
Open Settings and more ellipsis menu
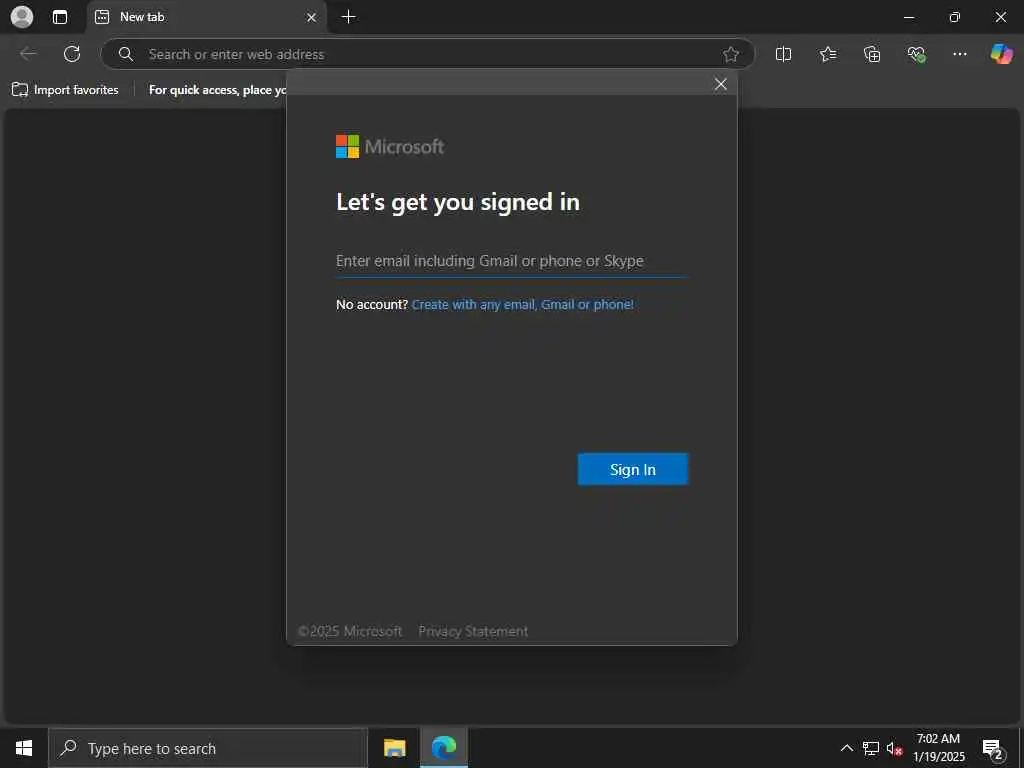(959, 54)
